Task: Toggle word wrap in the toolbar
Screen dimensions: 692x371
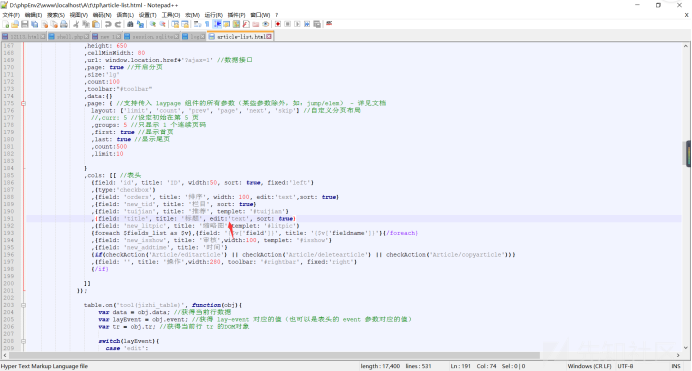Action: tap(197, 24)
